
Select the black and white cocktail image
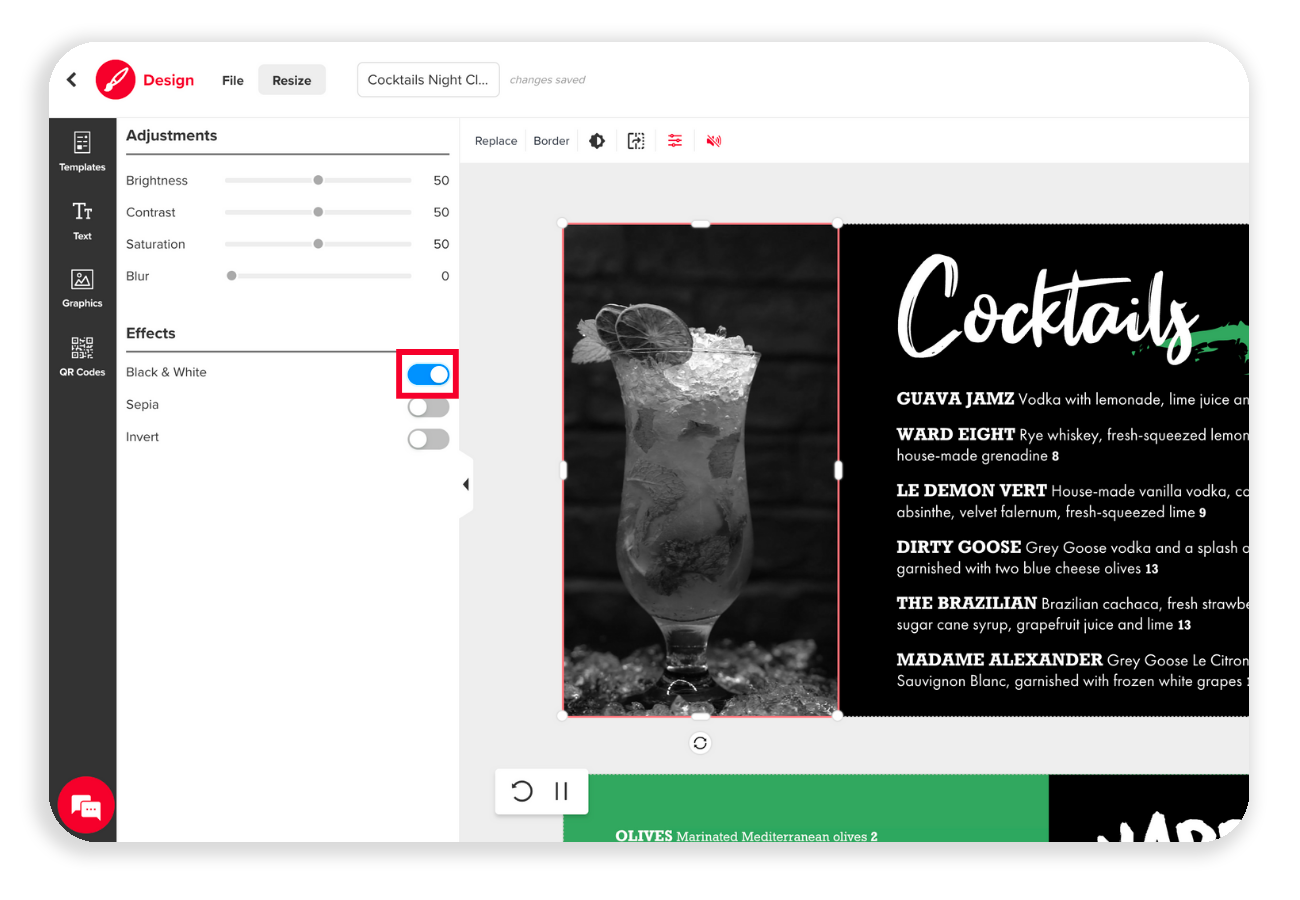click(700, 470)
